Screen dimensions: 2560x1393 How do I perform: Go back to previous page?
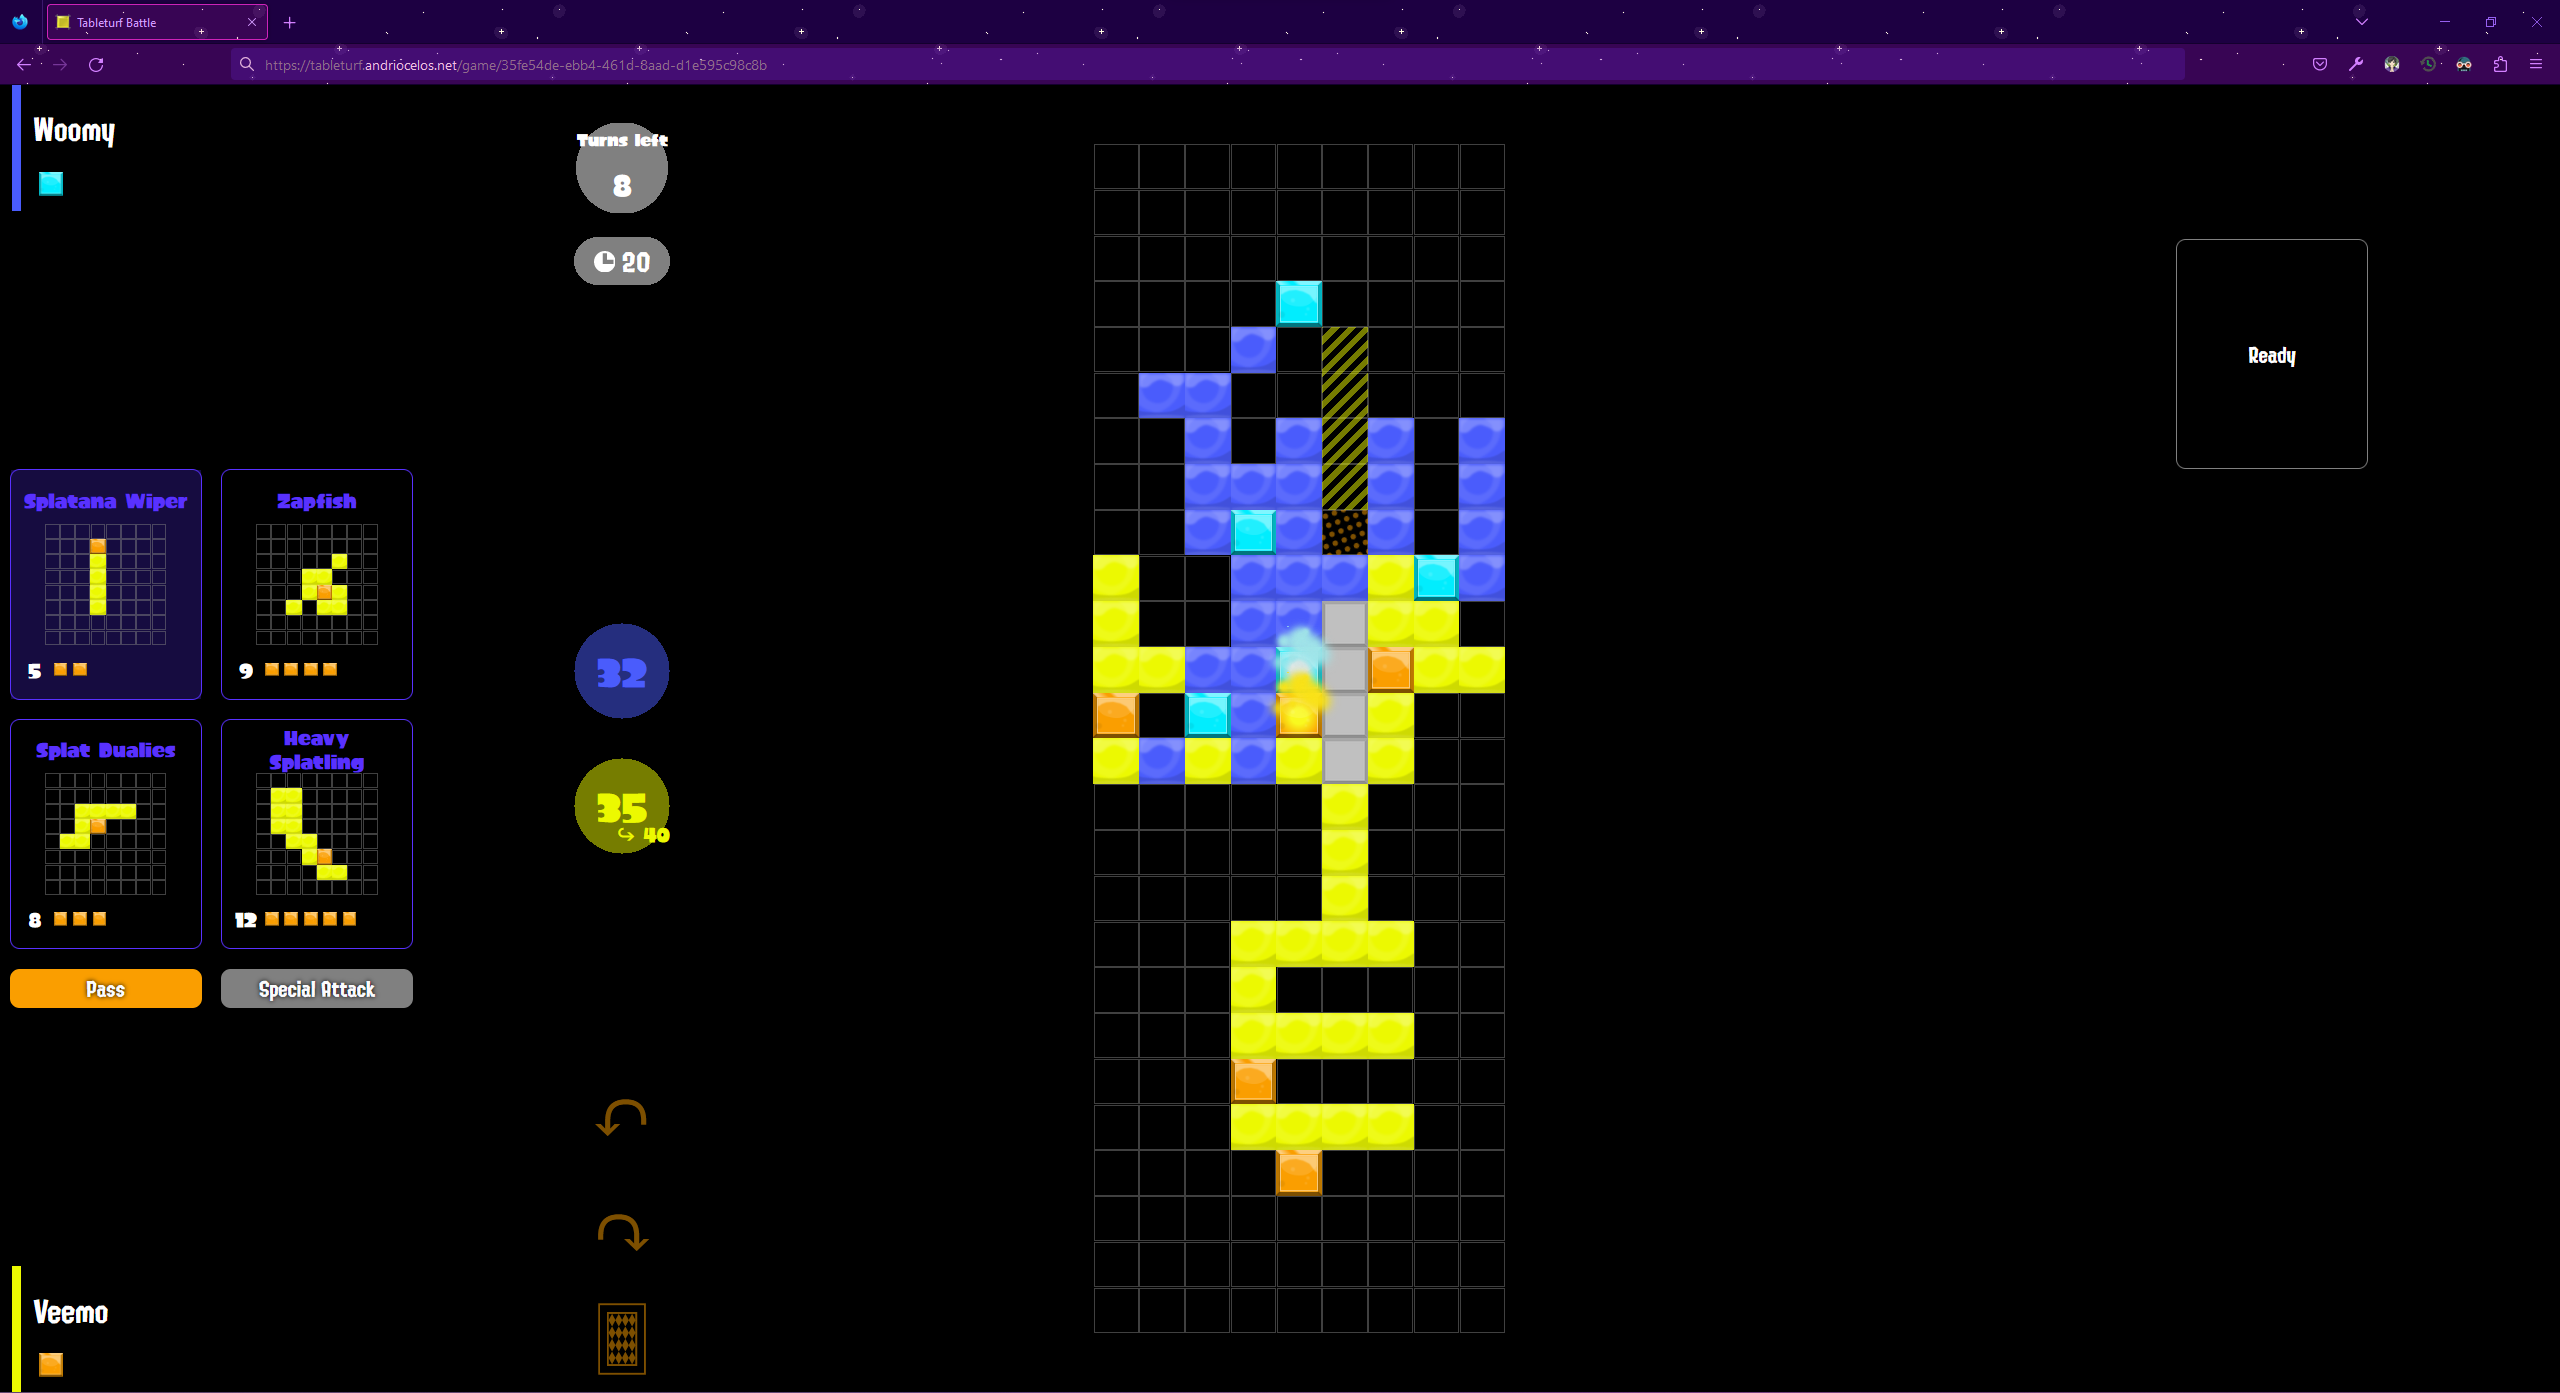(x=24, y=65)
